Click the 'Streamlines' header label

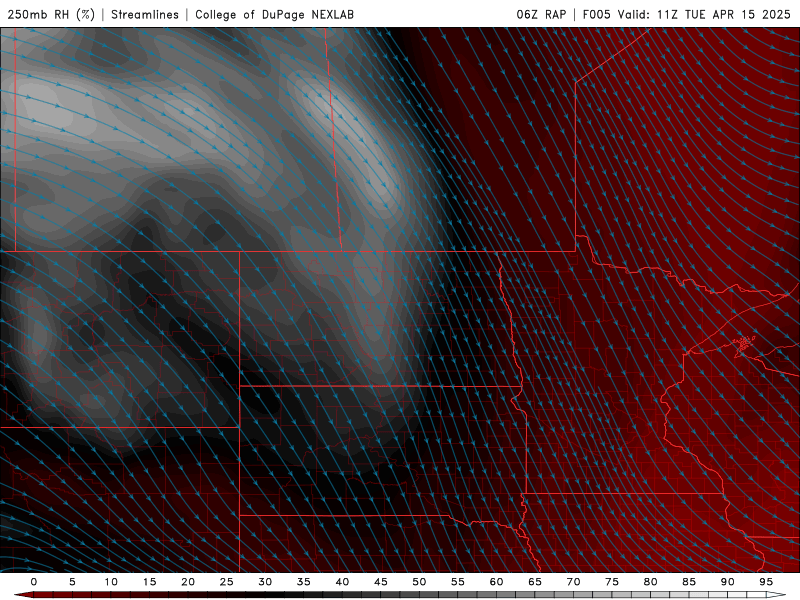pyautogui.click(x=145, y=14)
